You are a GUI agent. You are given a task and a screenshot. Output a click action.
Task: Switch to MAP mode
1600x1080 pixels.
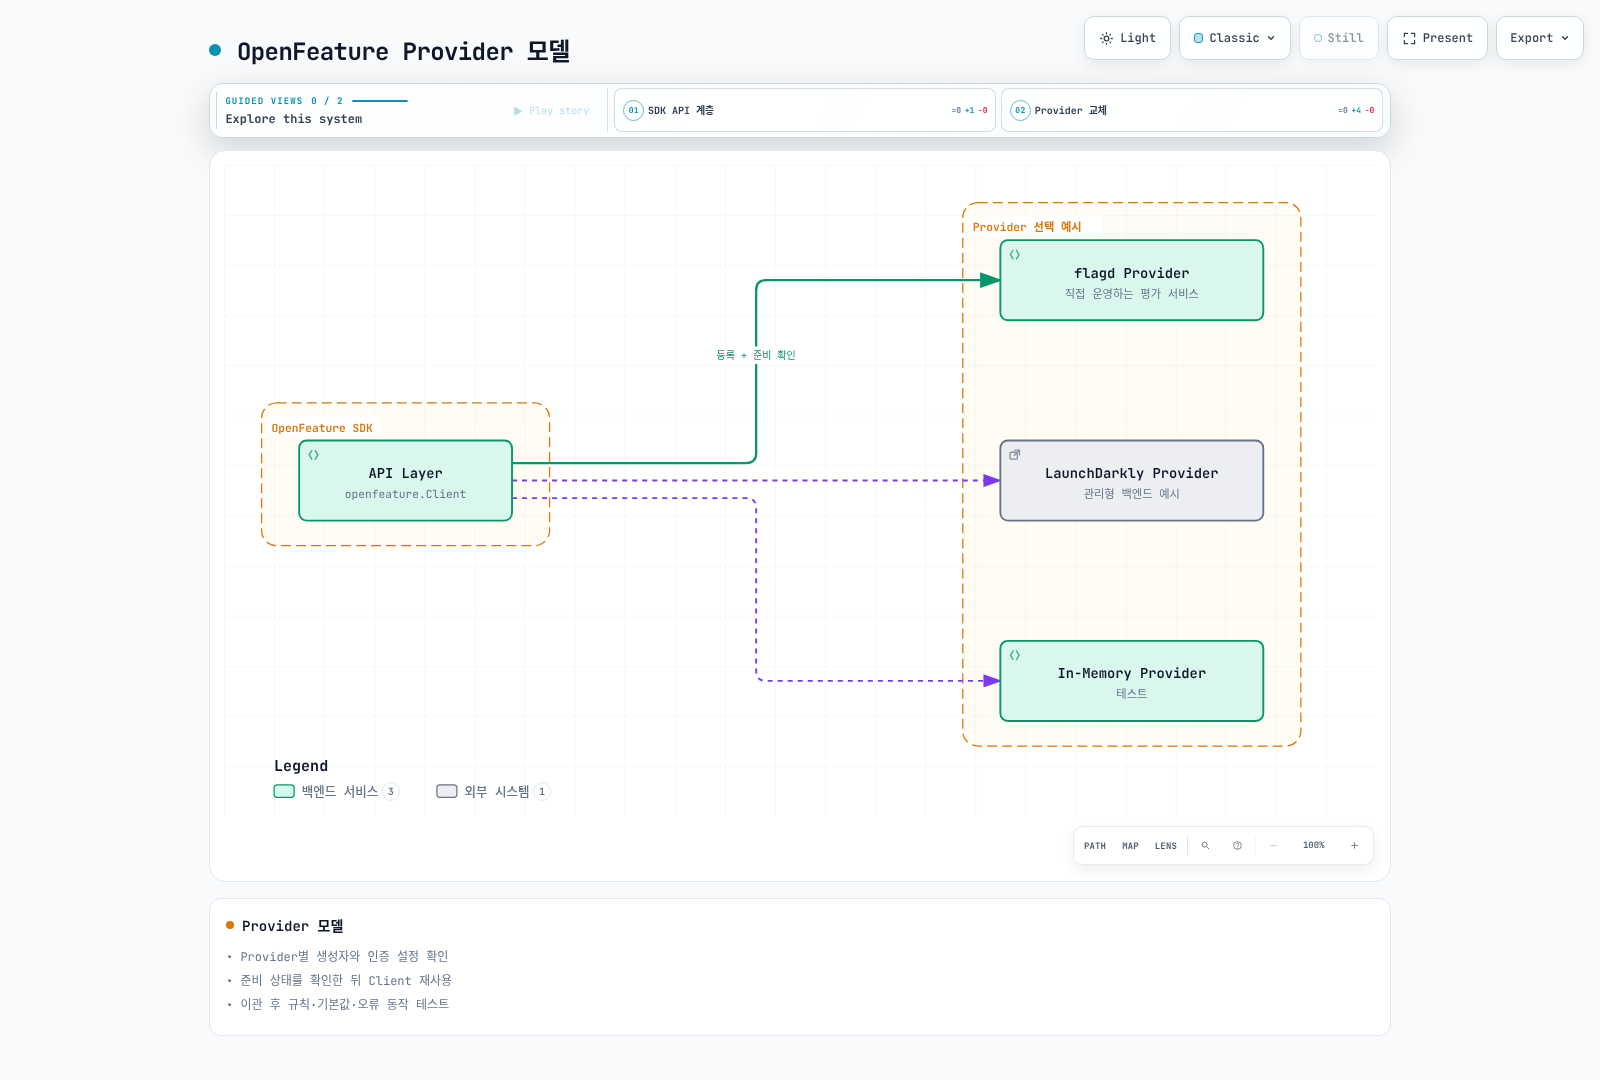coord(1130,846)
